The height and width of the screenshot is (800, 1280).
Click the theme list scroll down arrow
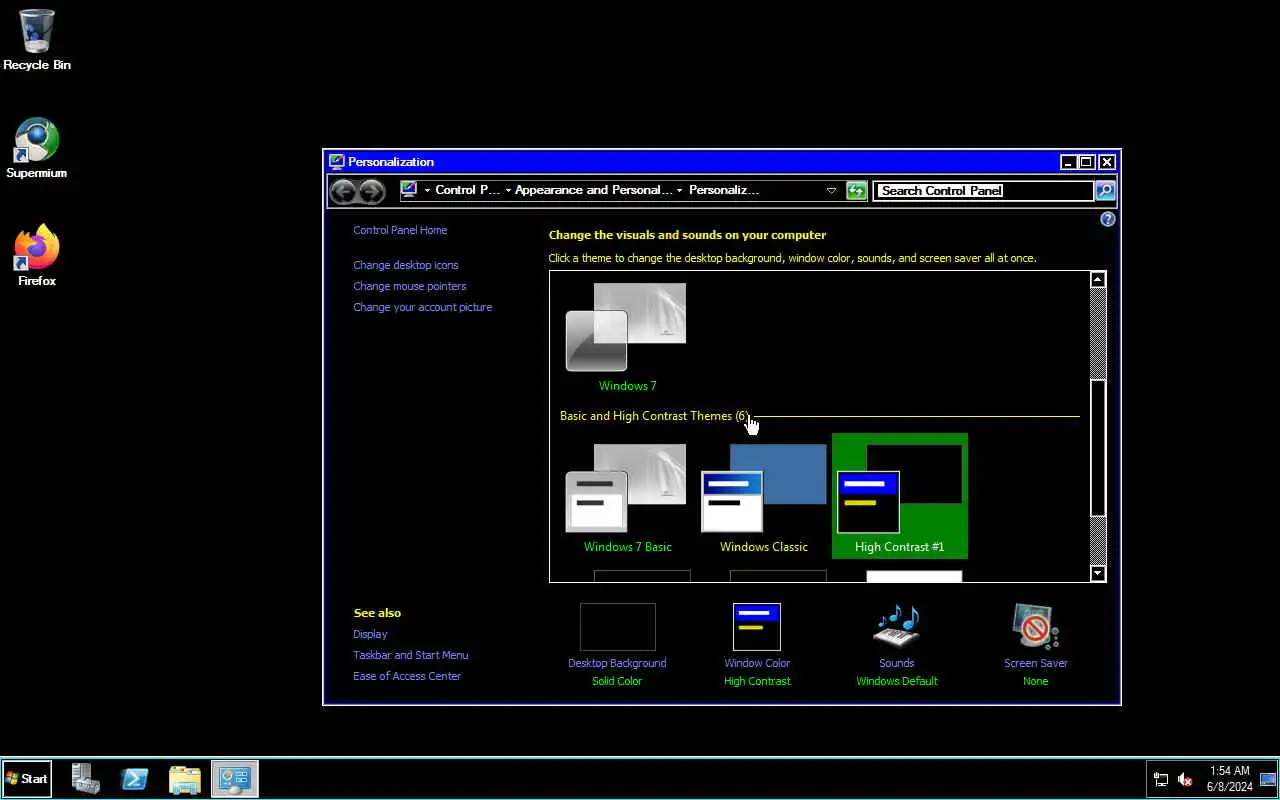[x=1098, y=573]
